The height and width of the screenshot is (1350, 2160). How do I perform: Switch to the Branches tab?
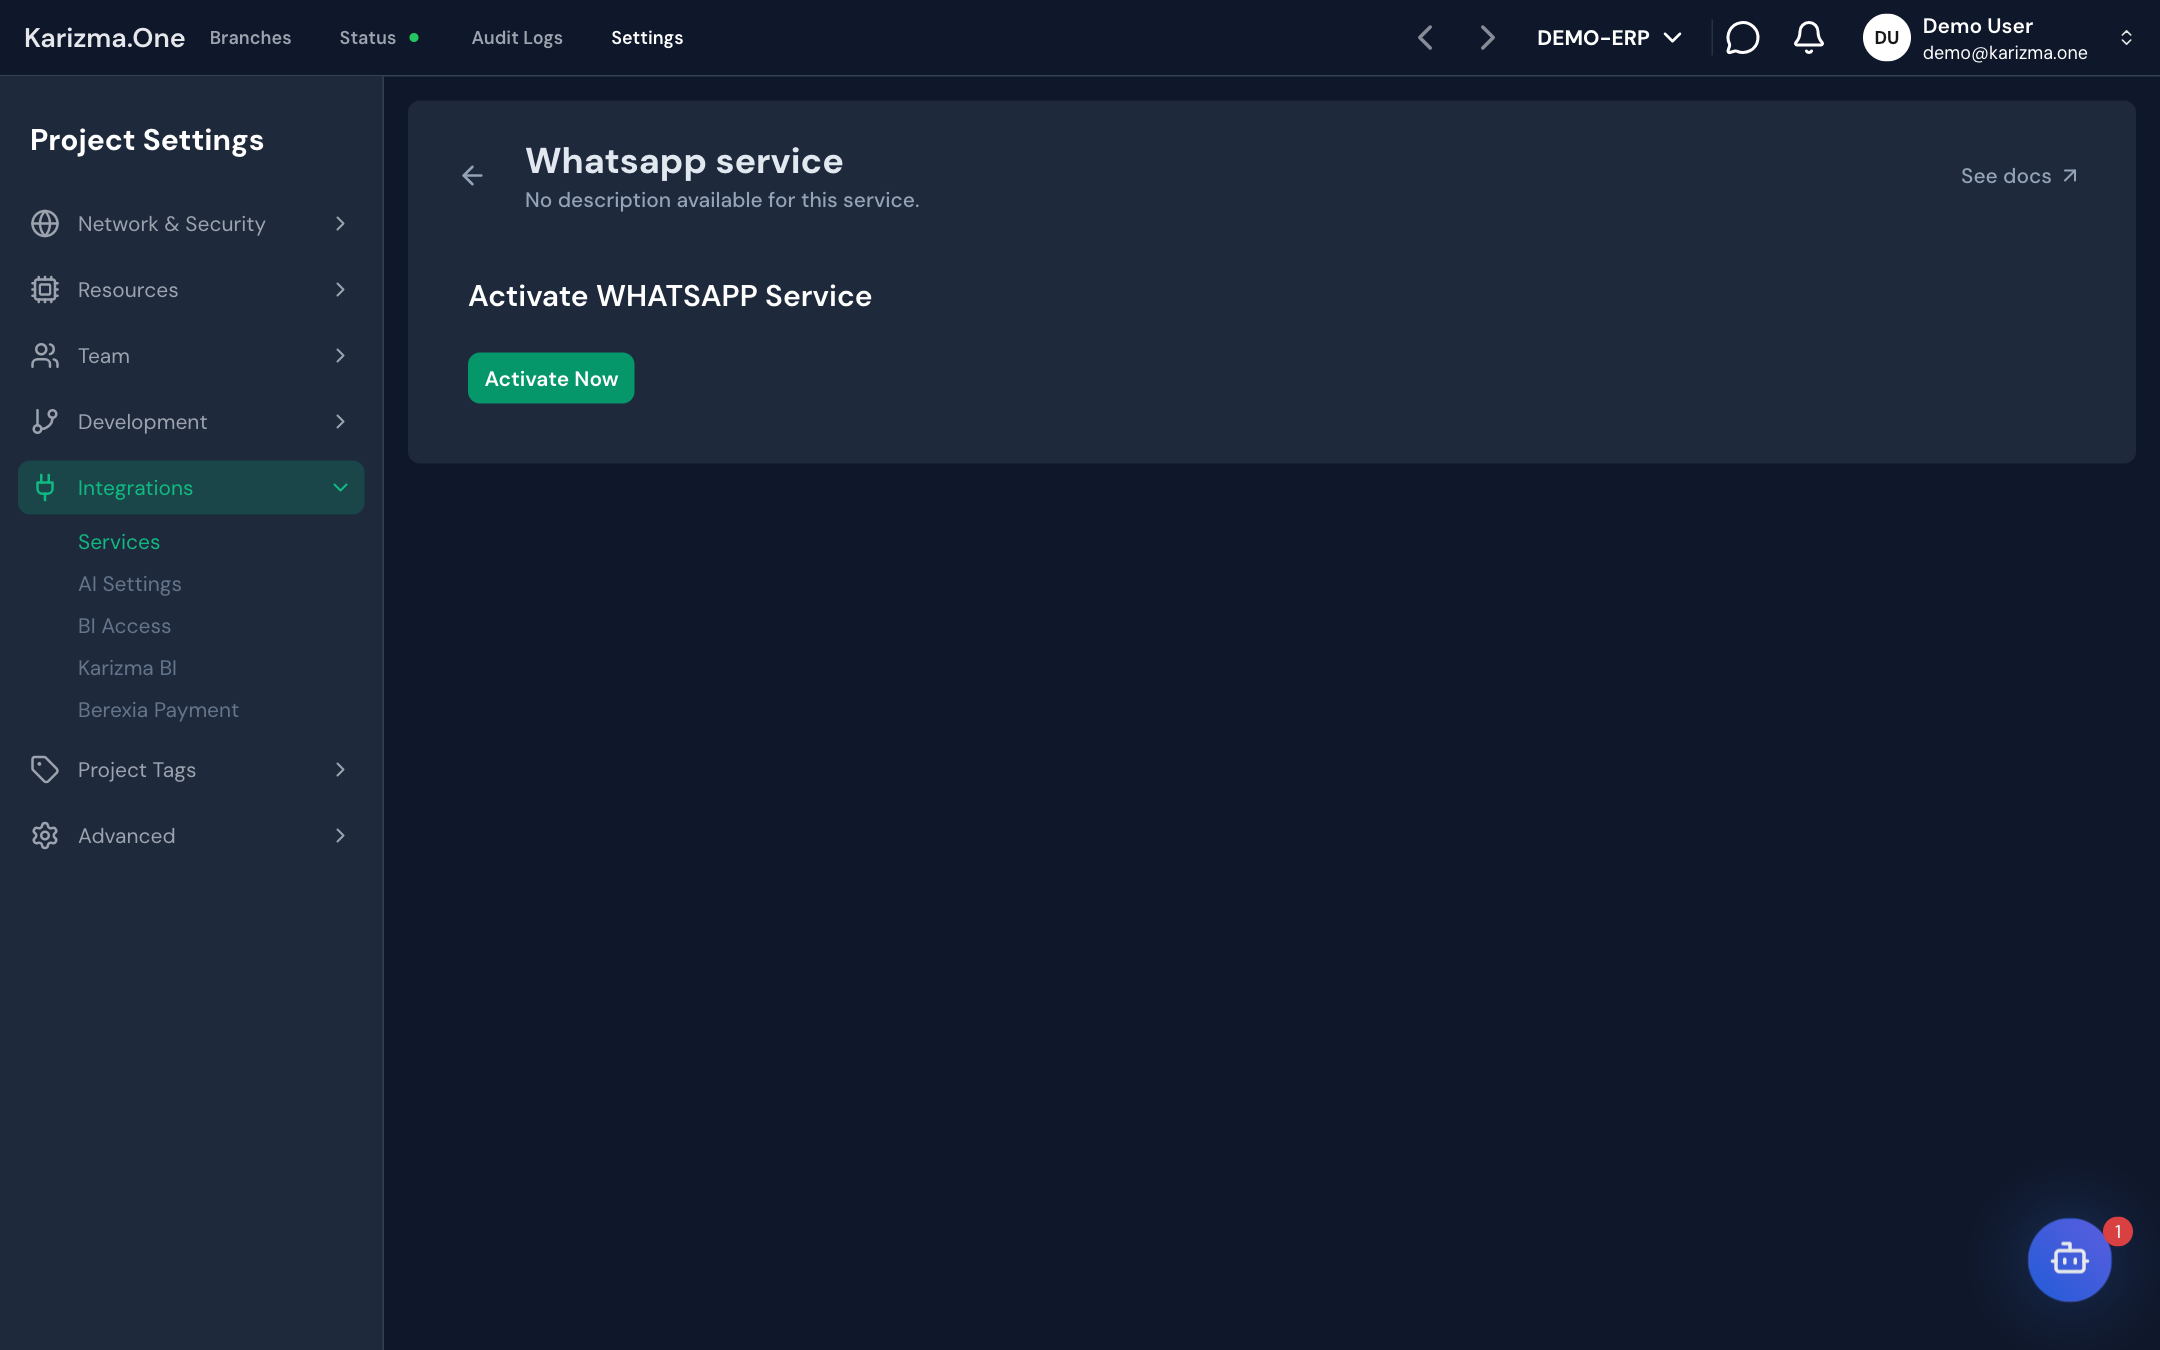[x=250, y=38]
